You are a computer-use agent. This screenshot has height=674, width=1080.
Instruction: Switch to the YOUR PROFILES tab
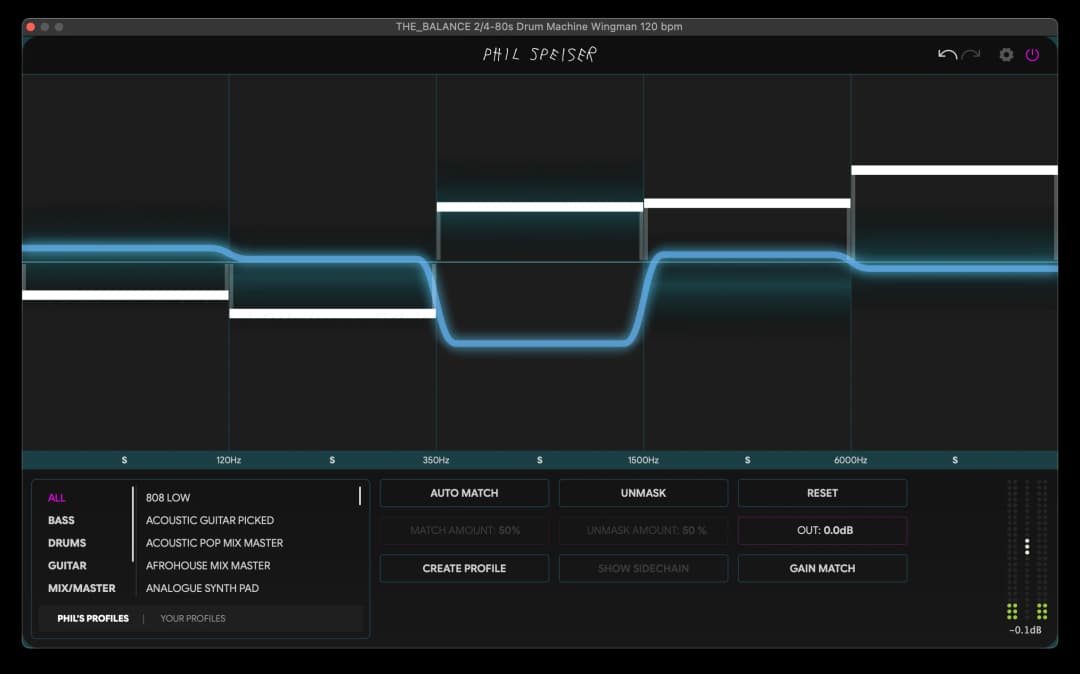pos(192,618)
